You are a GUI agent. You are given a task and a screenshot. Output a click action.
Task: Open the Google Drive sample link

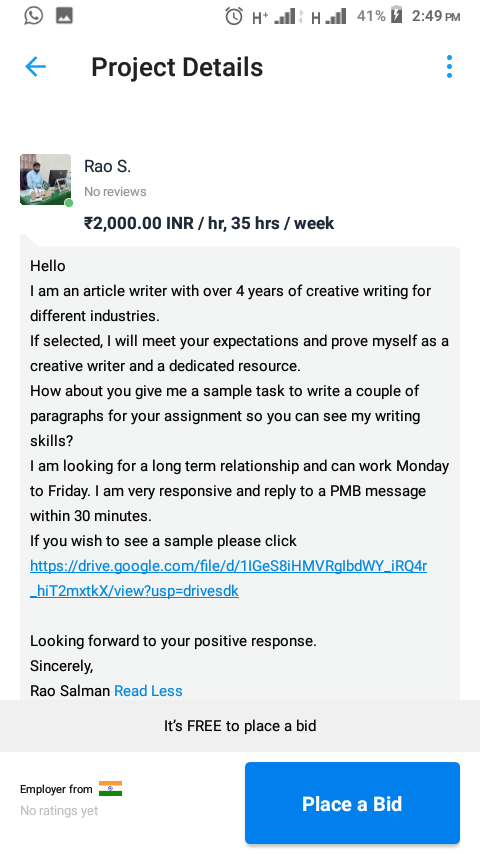coord(228,578)
